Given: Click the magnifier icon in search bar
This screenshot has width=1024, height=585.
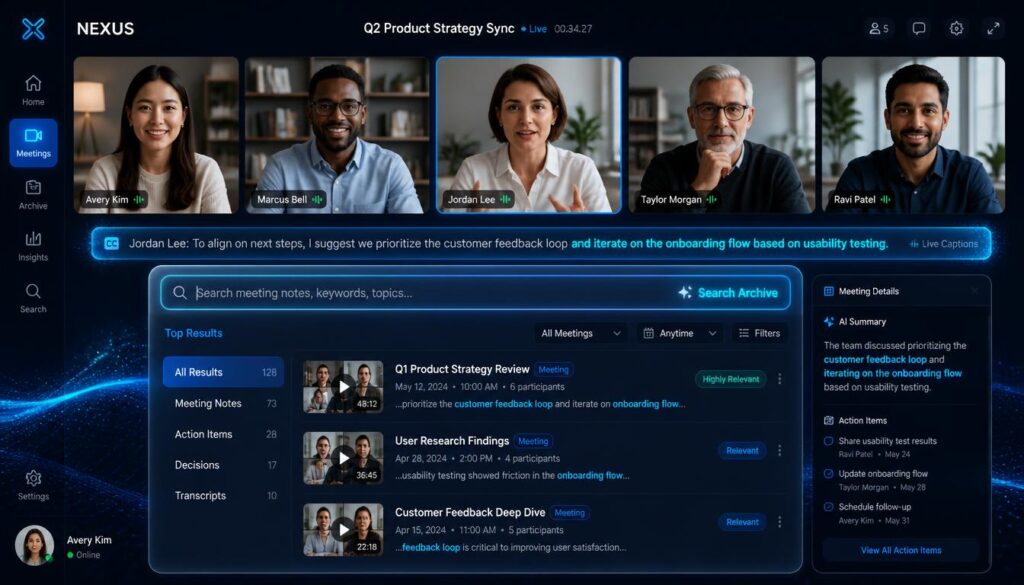Looking at the screenshot, I should tap(180, 292).
